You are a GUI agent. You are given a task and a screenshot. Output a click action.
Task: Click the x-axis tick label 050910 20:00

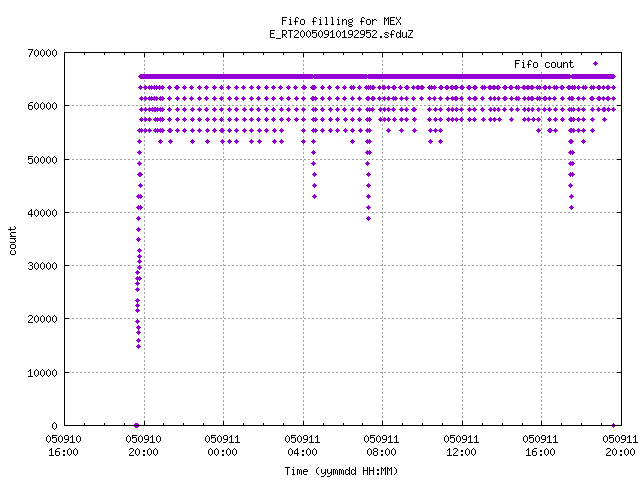point(143,446)
